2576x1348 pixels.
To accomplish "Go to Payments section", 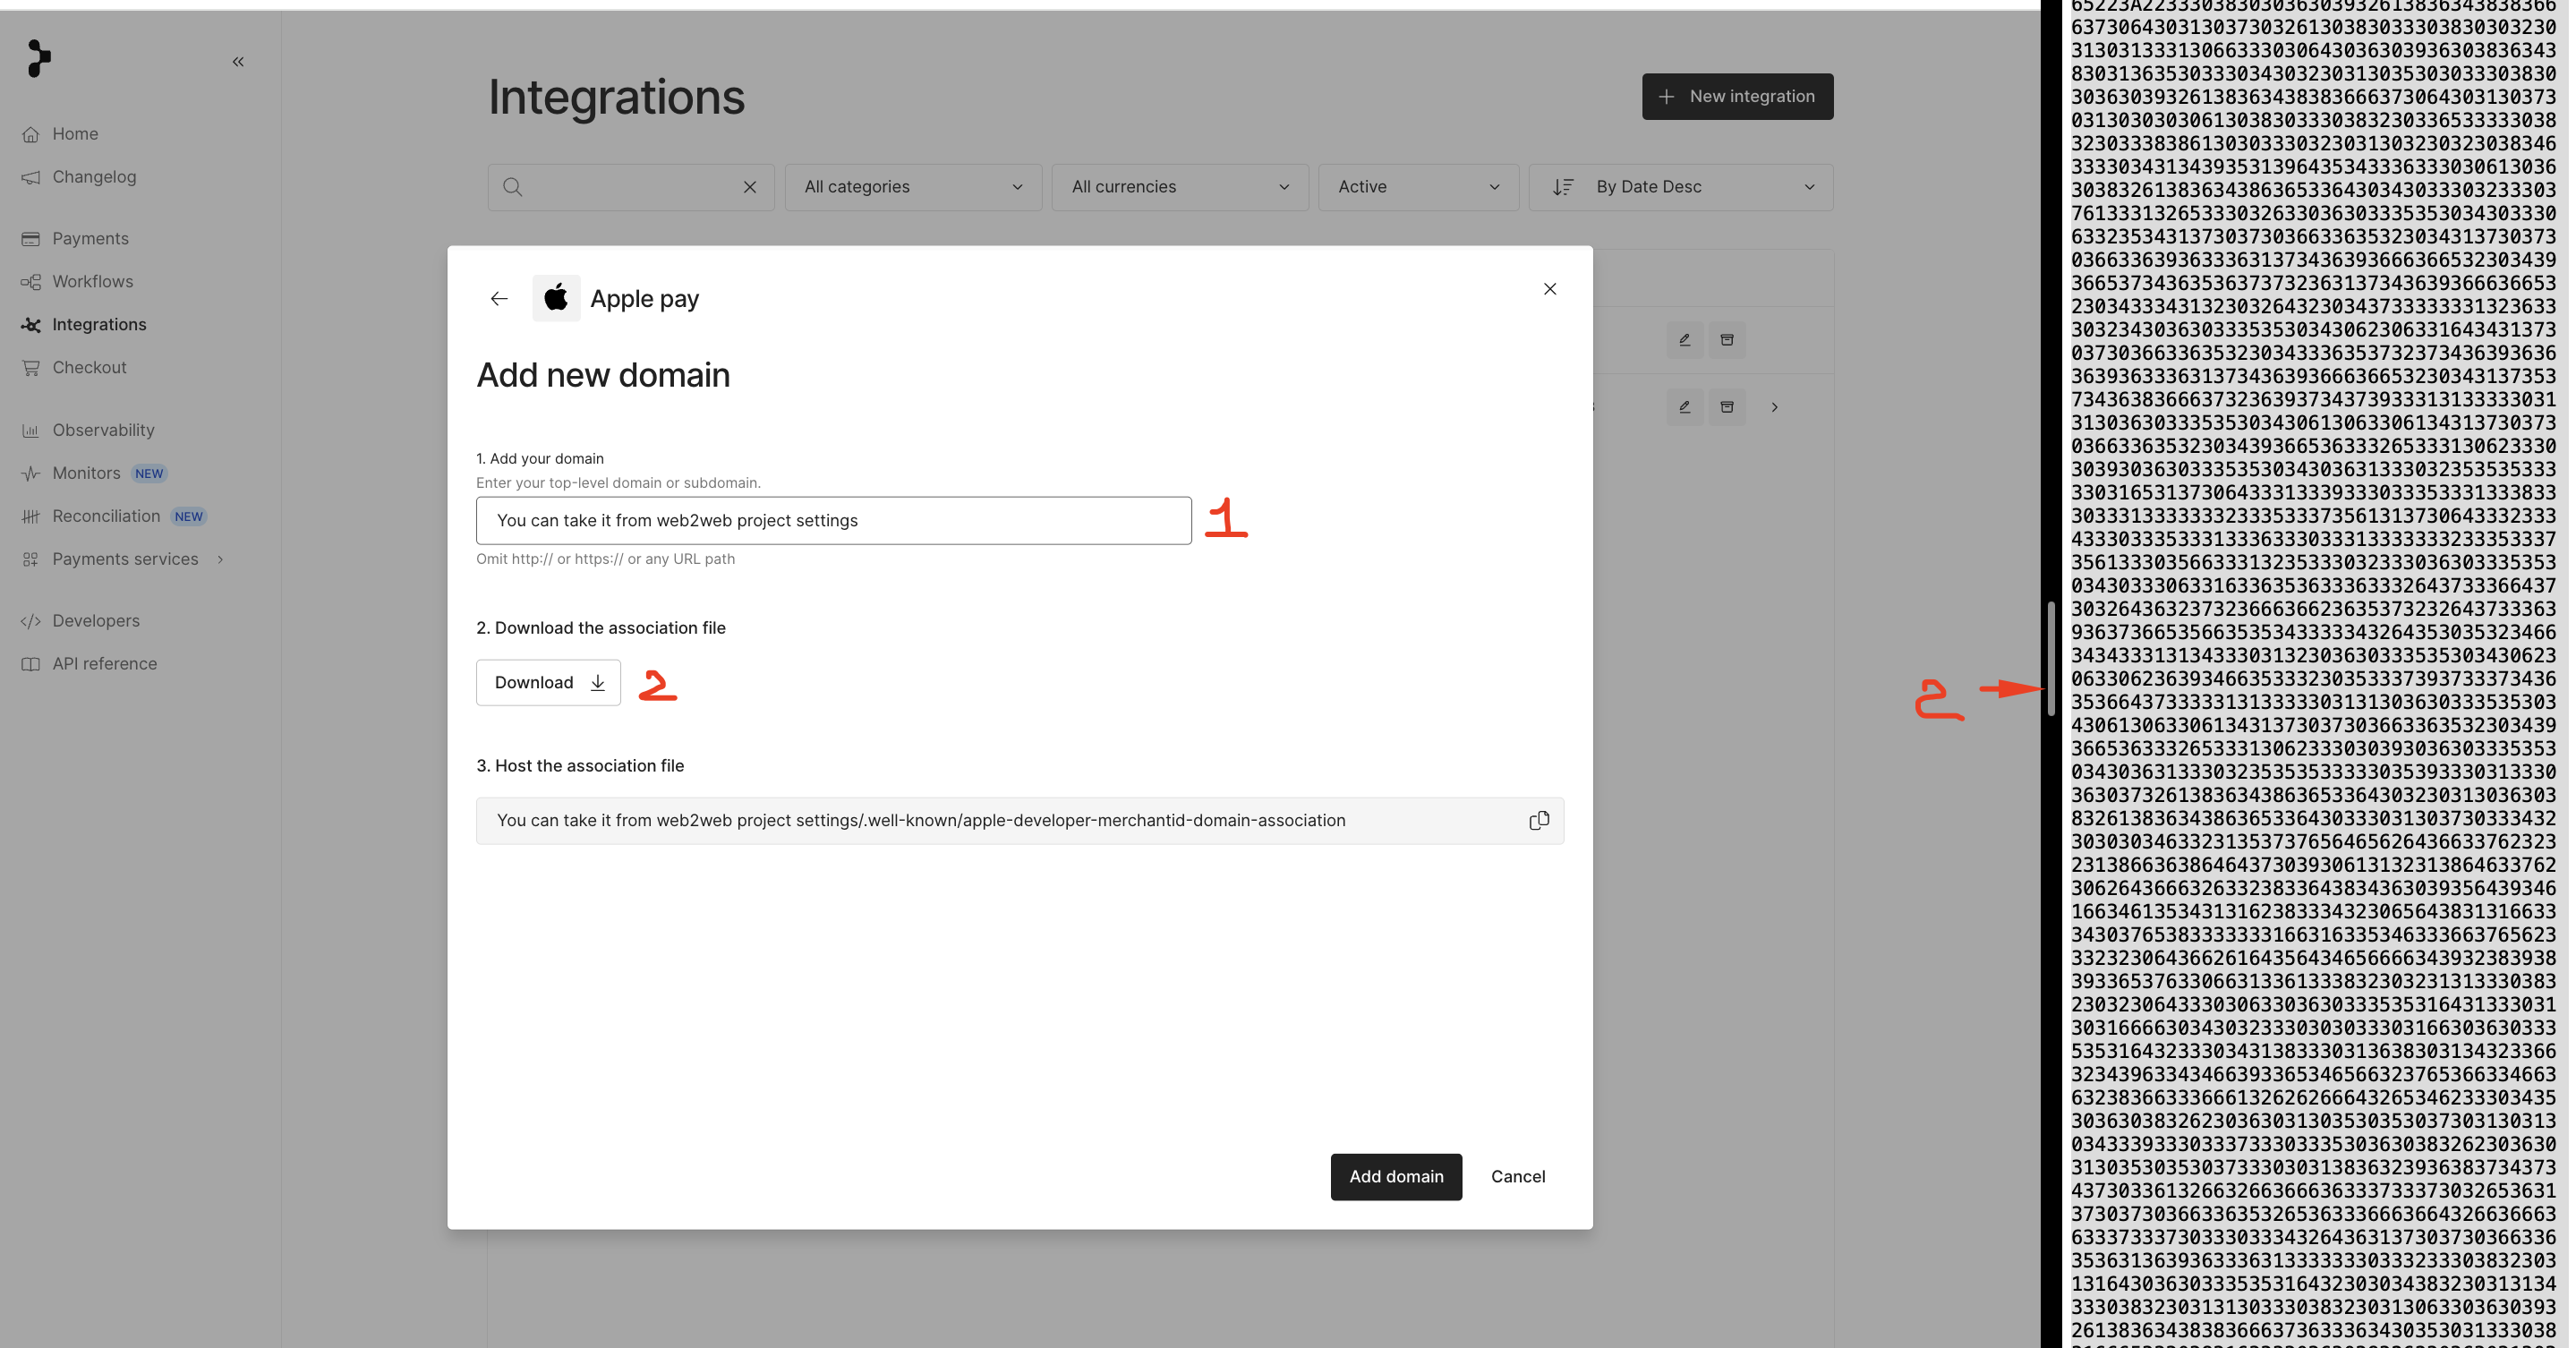I will pyautogui.click(x=90, y=239).
